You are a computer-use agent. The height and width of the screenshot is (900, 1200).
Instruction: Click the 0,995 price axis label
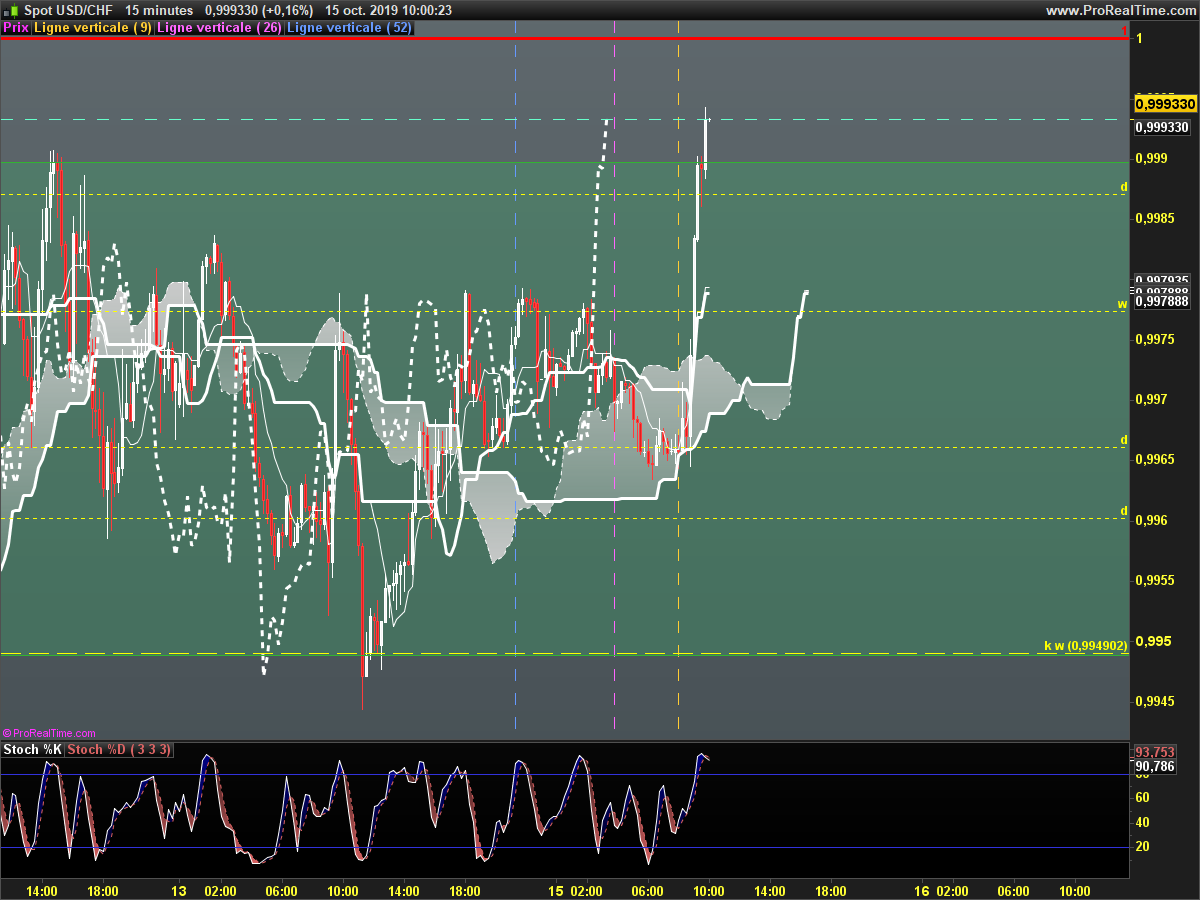click(x=1153, y=641)
